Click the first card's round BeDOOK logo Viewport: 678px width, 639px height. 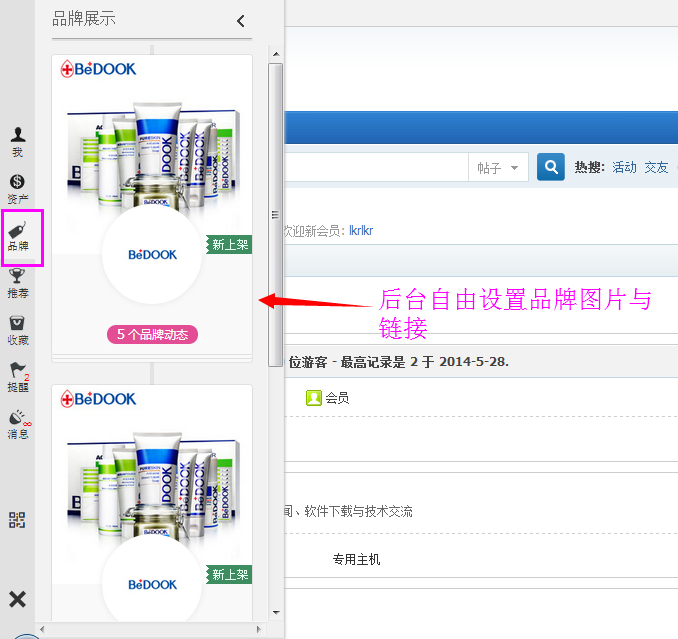tap(152, 254)
